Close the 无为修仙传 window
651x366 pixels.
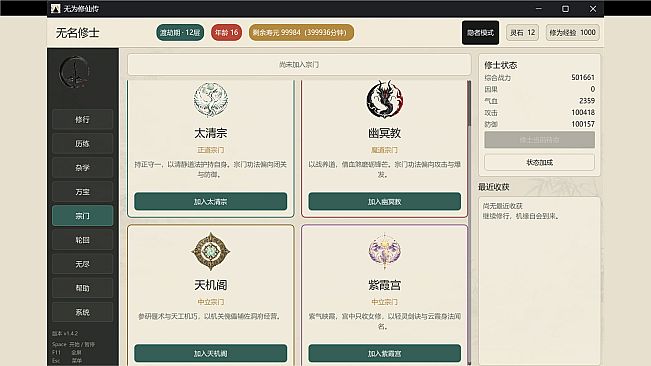click(x=593, y=8)
